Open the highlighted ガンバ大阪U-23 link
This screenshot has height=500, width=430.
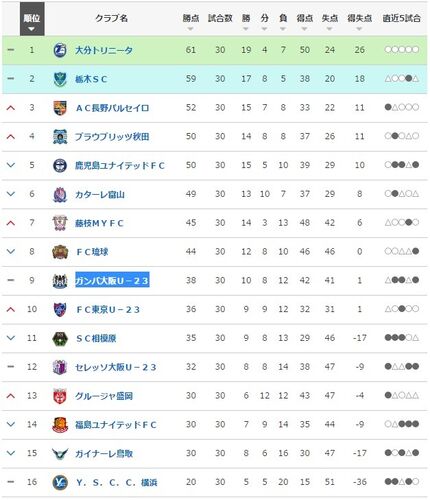coord(112,281)
